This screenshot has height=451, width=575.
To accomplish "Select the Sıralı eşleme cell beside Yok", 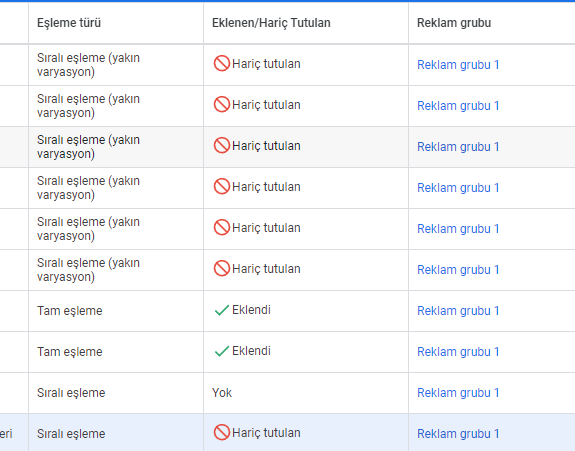I will 71,393.
